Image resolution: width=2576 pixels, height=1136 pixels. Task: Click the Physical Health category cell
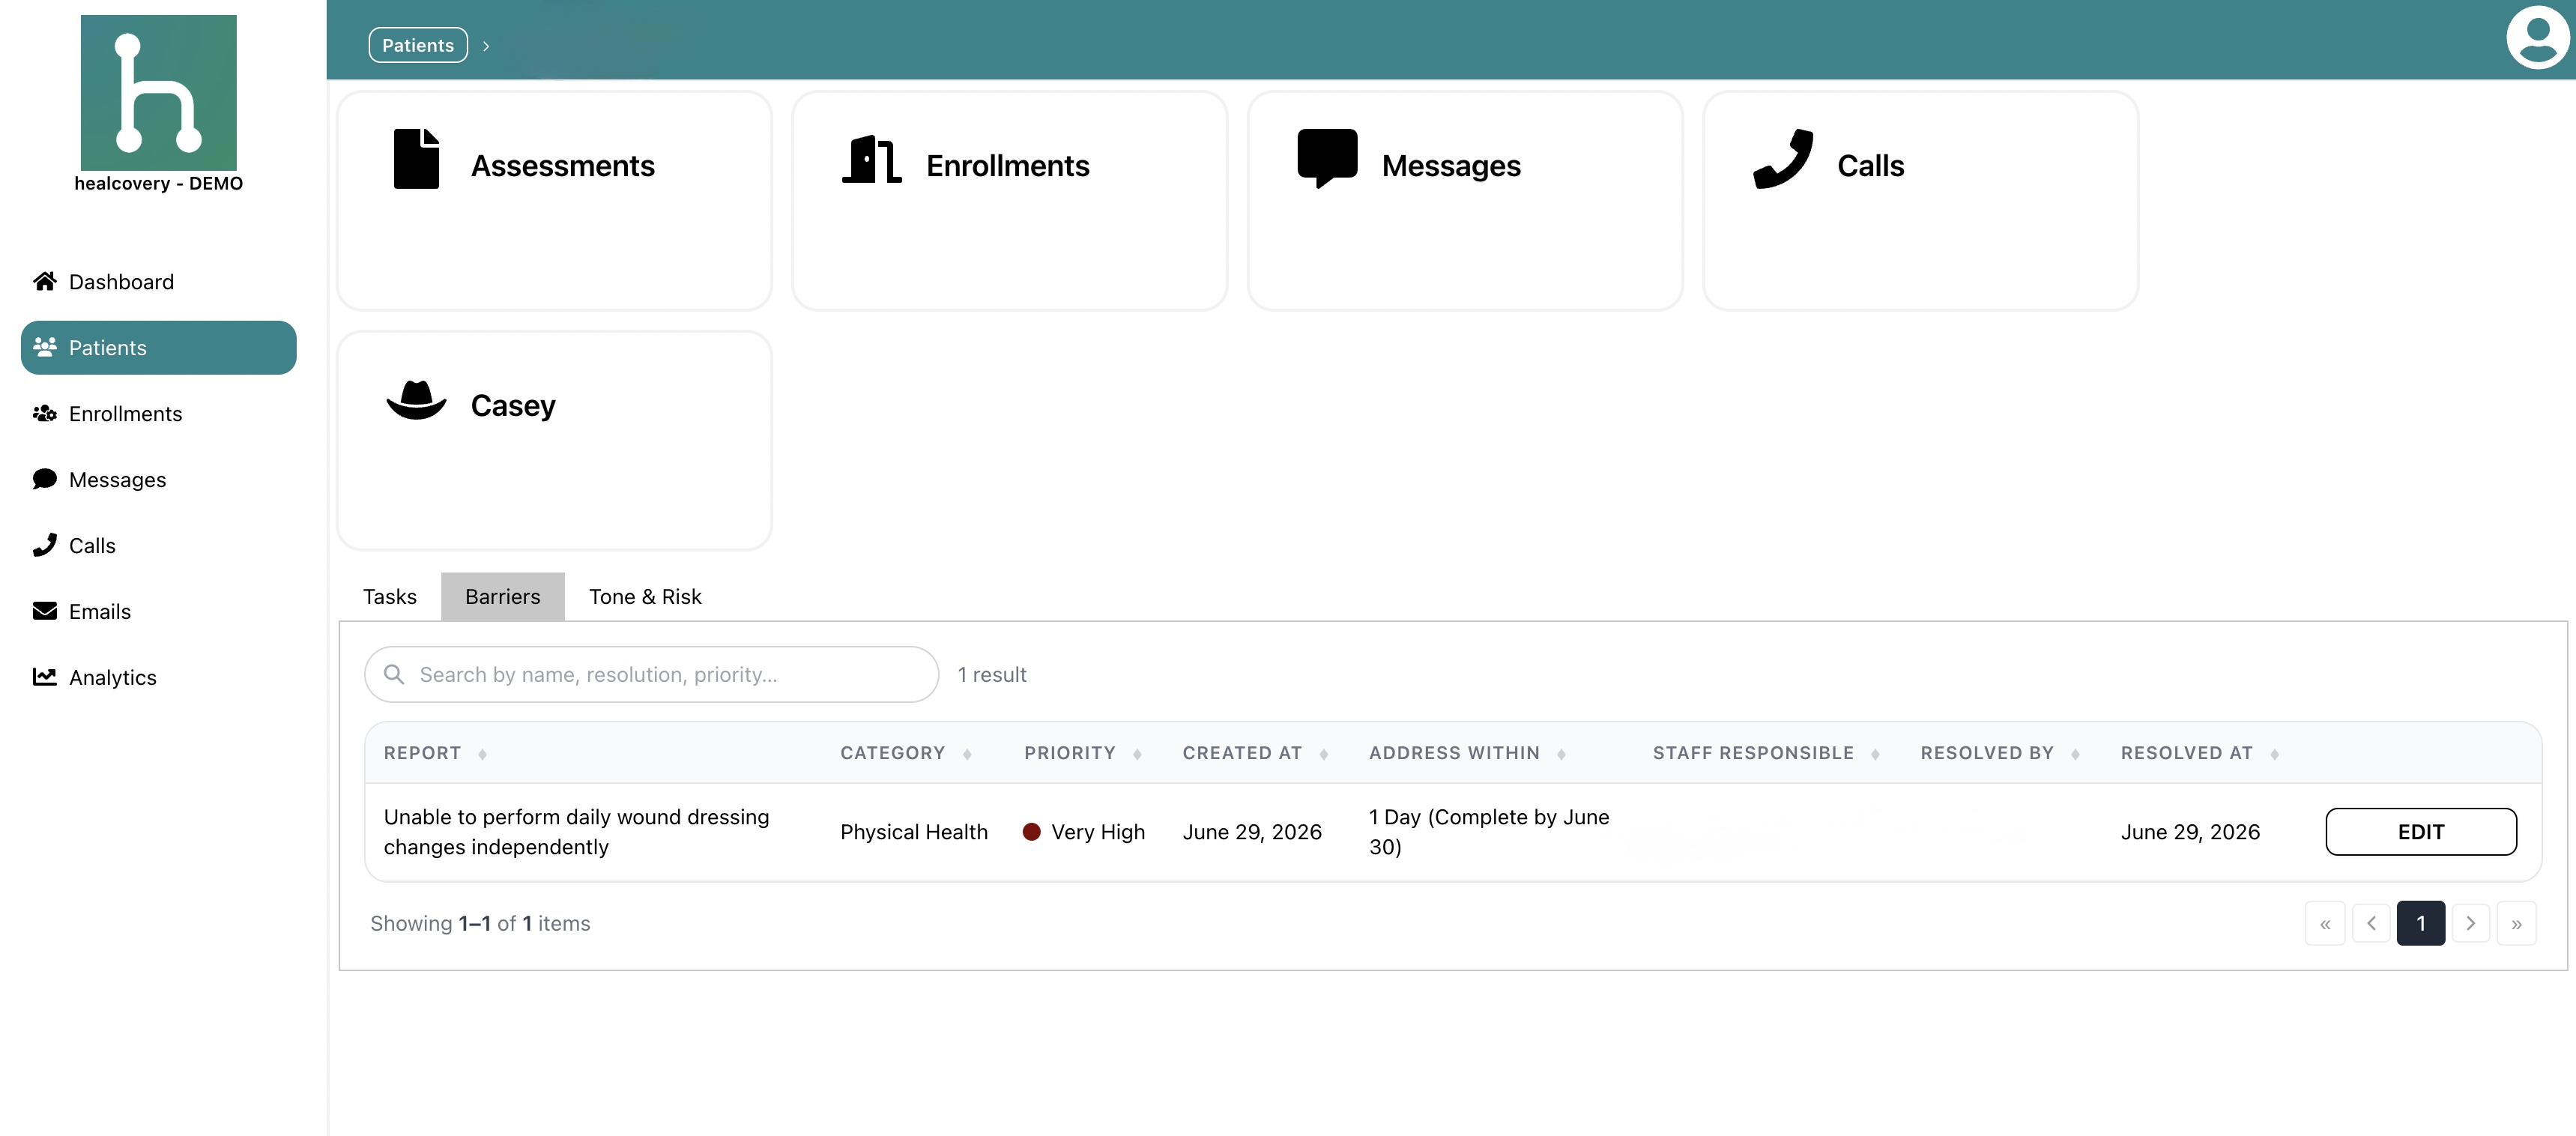pos(914,833)
